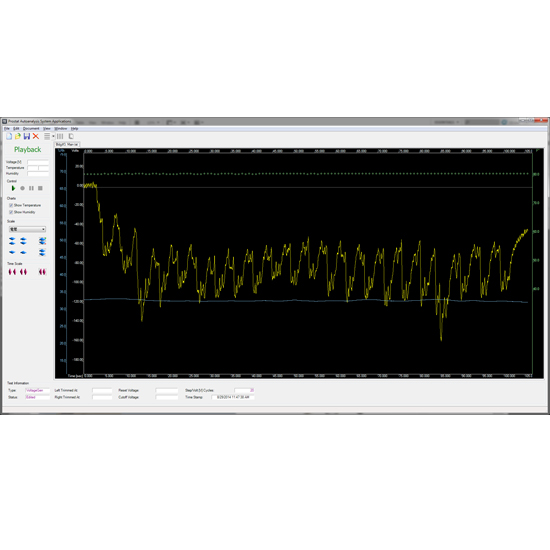Open the Window menu
The height and width of the screenshot is (550, 550).
point(61,129)
